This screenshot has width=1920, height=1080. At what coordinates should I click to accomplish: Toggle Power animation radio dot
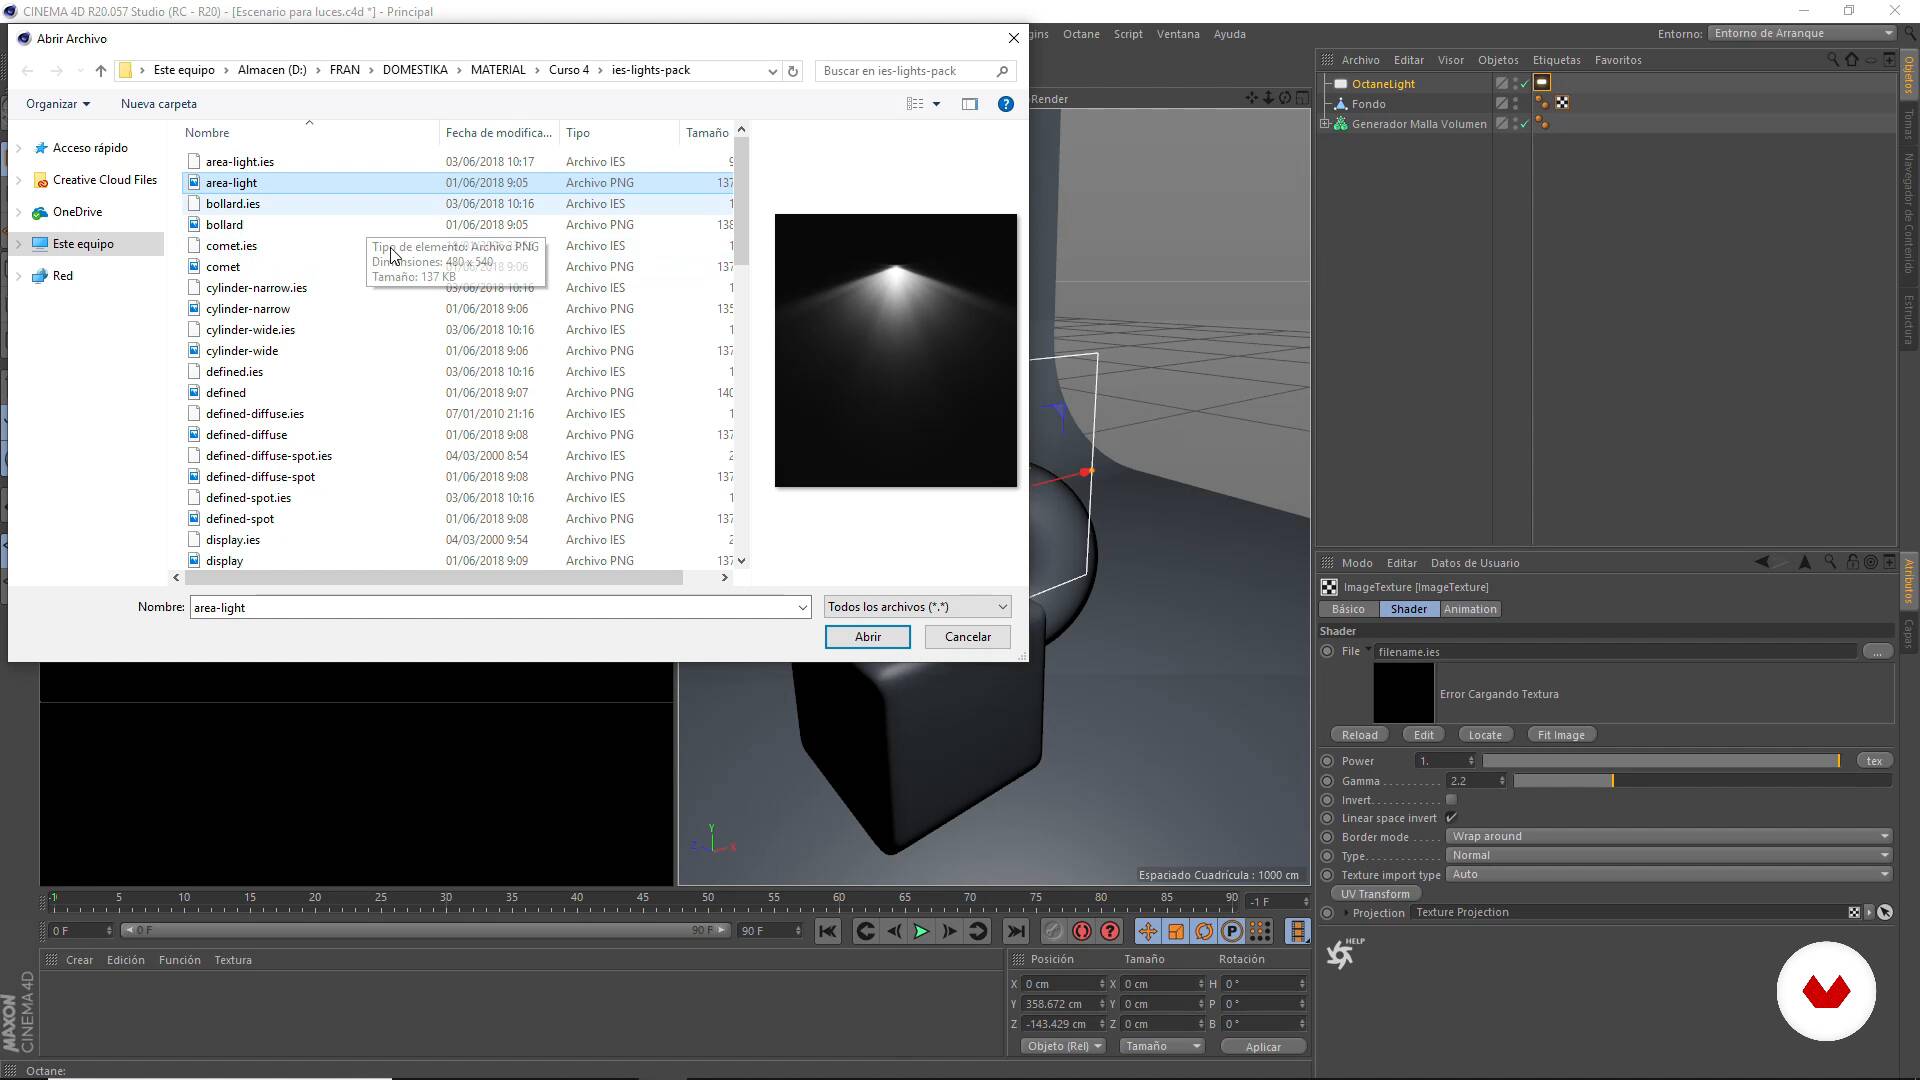tap(1327, 761)
